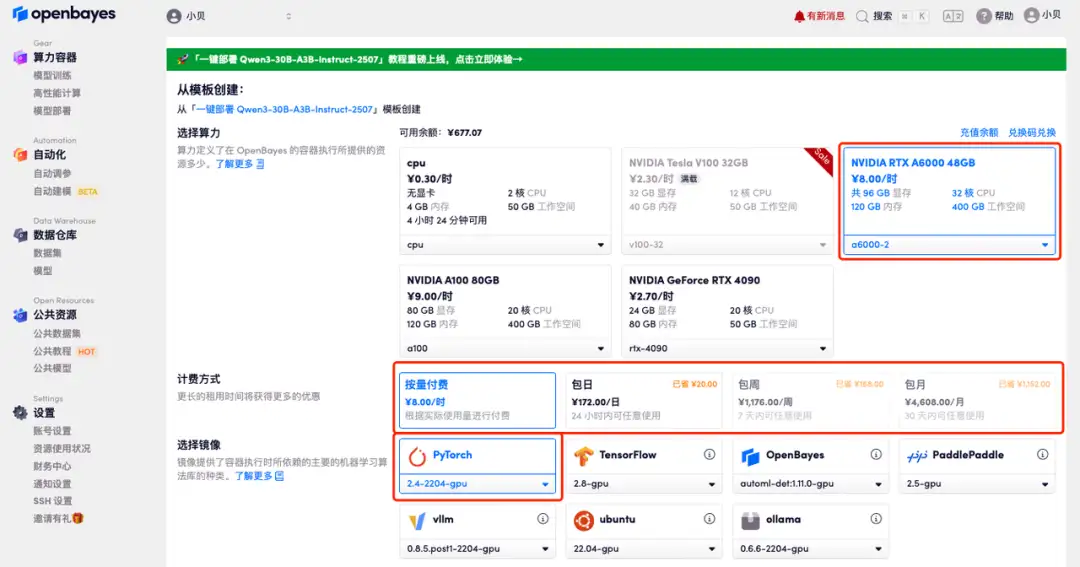
Task: Click the vllm logo icon
Action: (x=417, y=521)
